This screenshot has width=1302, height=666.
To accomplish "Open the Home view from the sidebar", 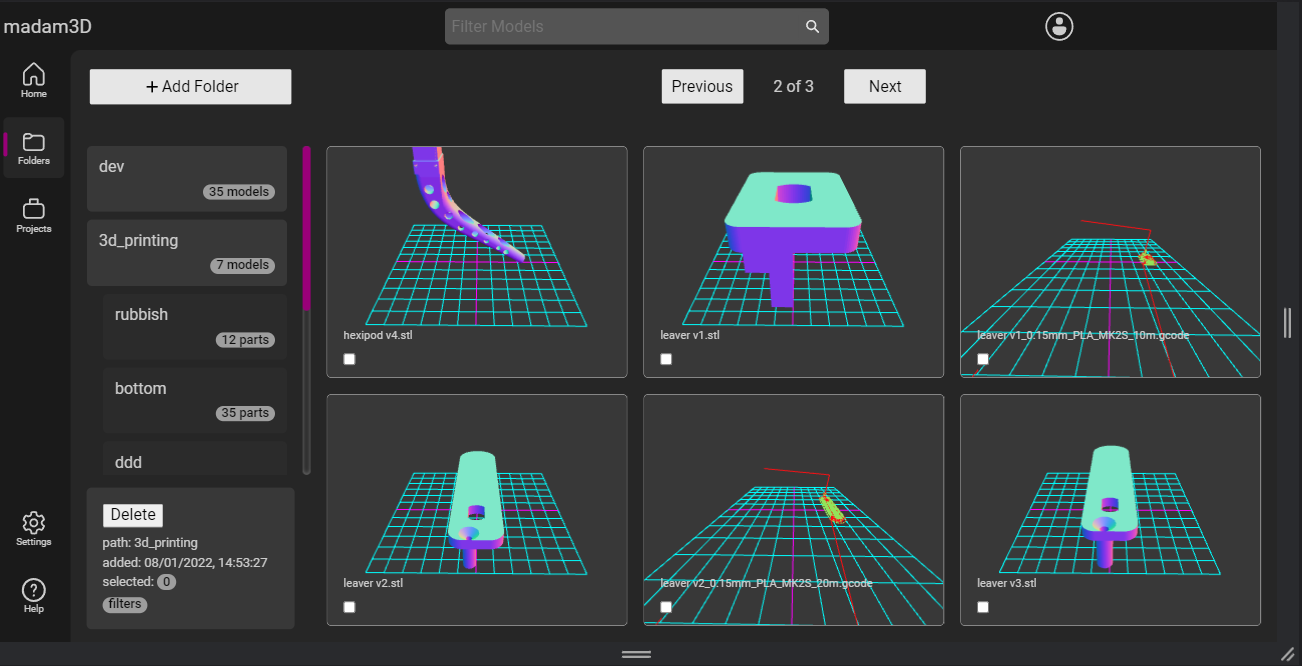I will pos(33,80).
